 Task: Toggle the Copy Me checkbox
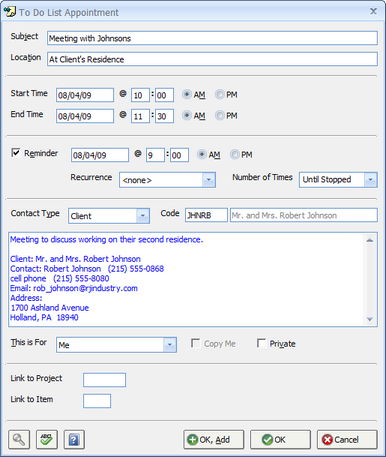point(196,343)
